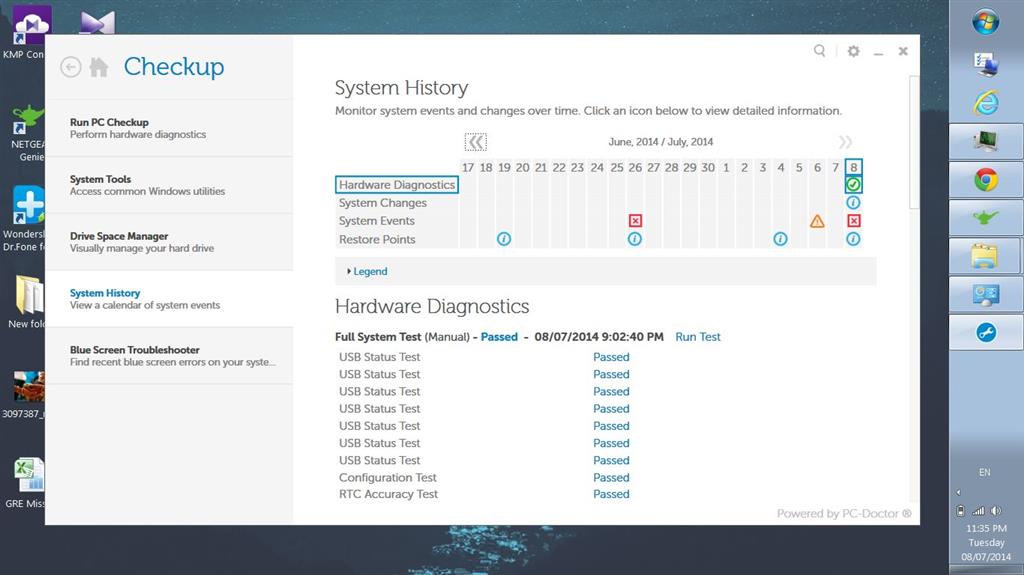The image size is (1024, 575).
Task: Open Wondershare Dr.Fone desktop shortcut
Action: pyautogui.click(x=25, y=218)
